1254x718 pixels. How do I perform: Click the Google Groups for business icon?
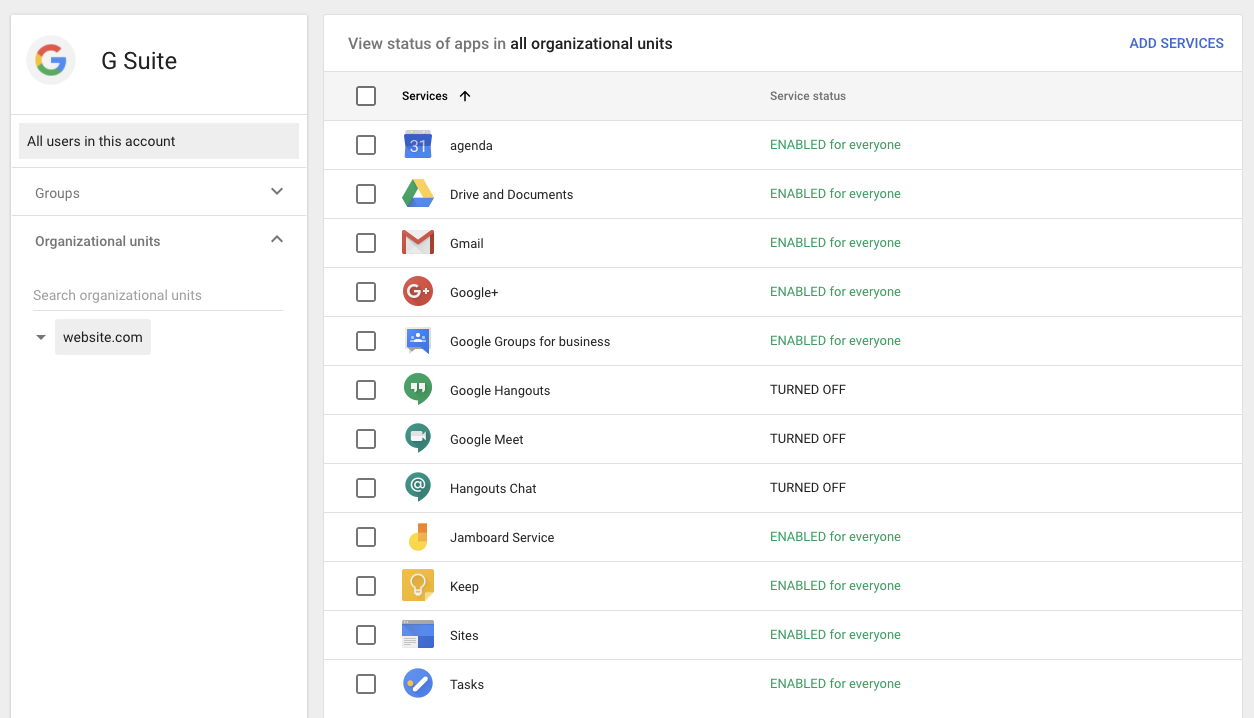click(418, 341)
